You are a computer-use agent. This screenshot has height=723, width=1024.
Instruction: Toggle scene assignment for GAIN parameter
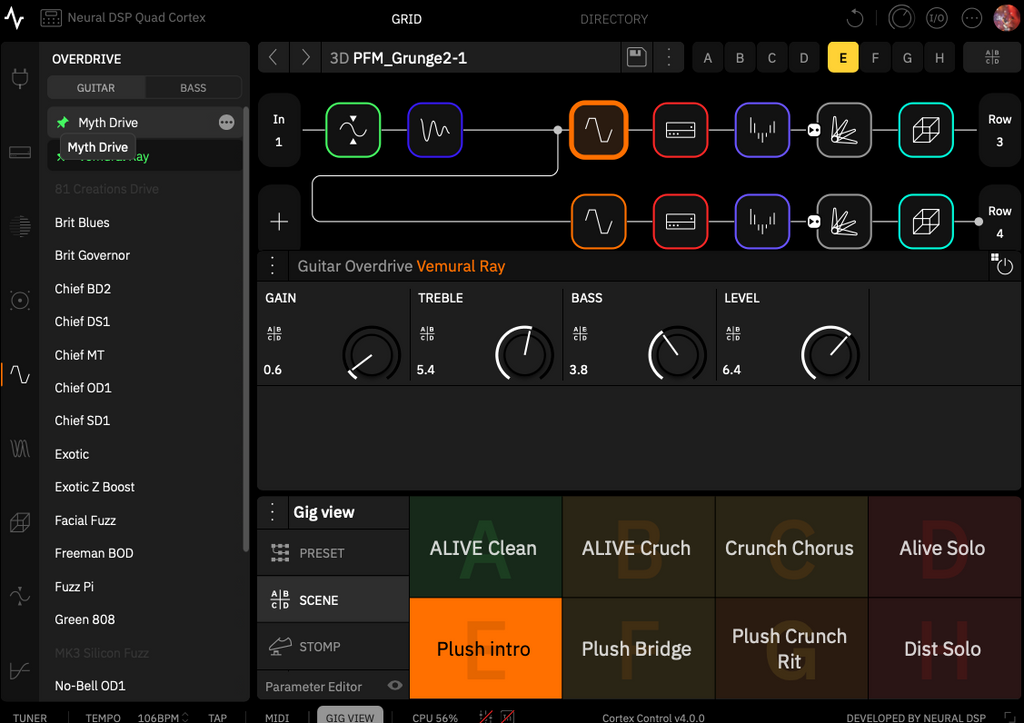[274, 334]
